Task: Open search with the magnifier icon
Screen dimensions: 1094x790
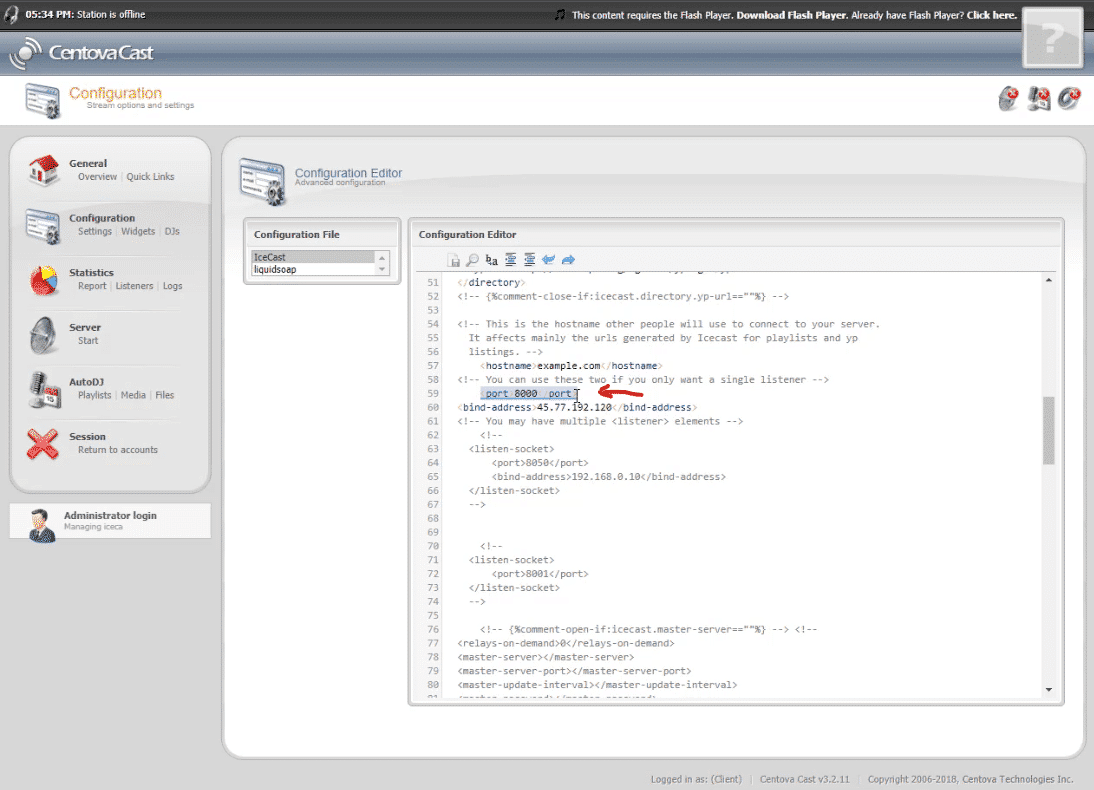Action: [x=472, y=260]
